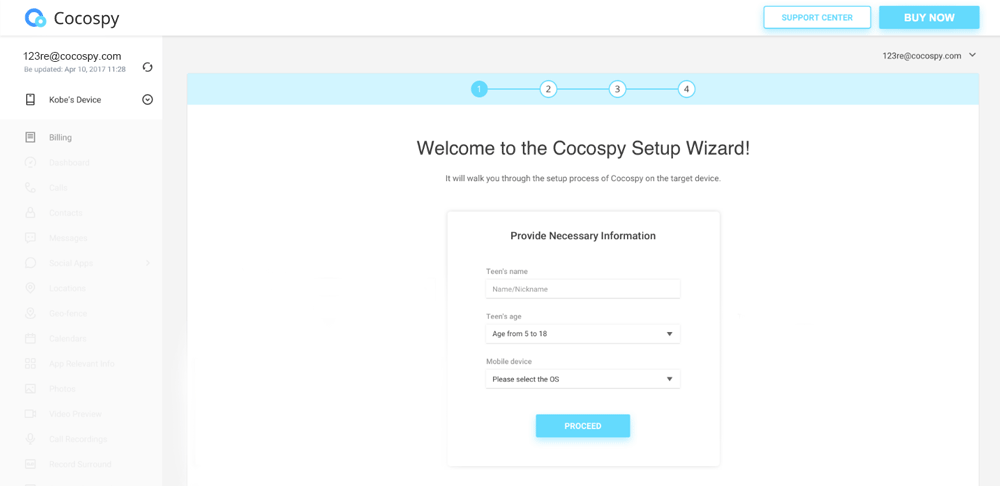The height and width of the screenshot is (486, 1000).
Task: Click the Locations pin icon
Action: (x=30, y=288)
